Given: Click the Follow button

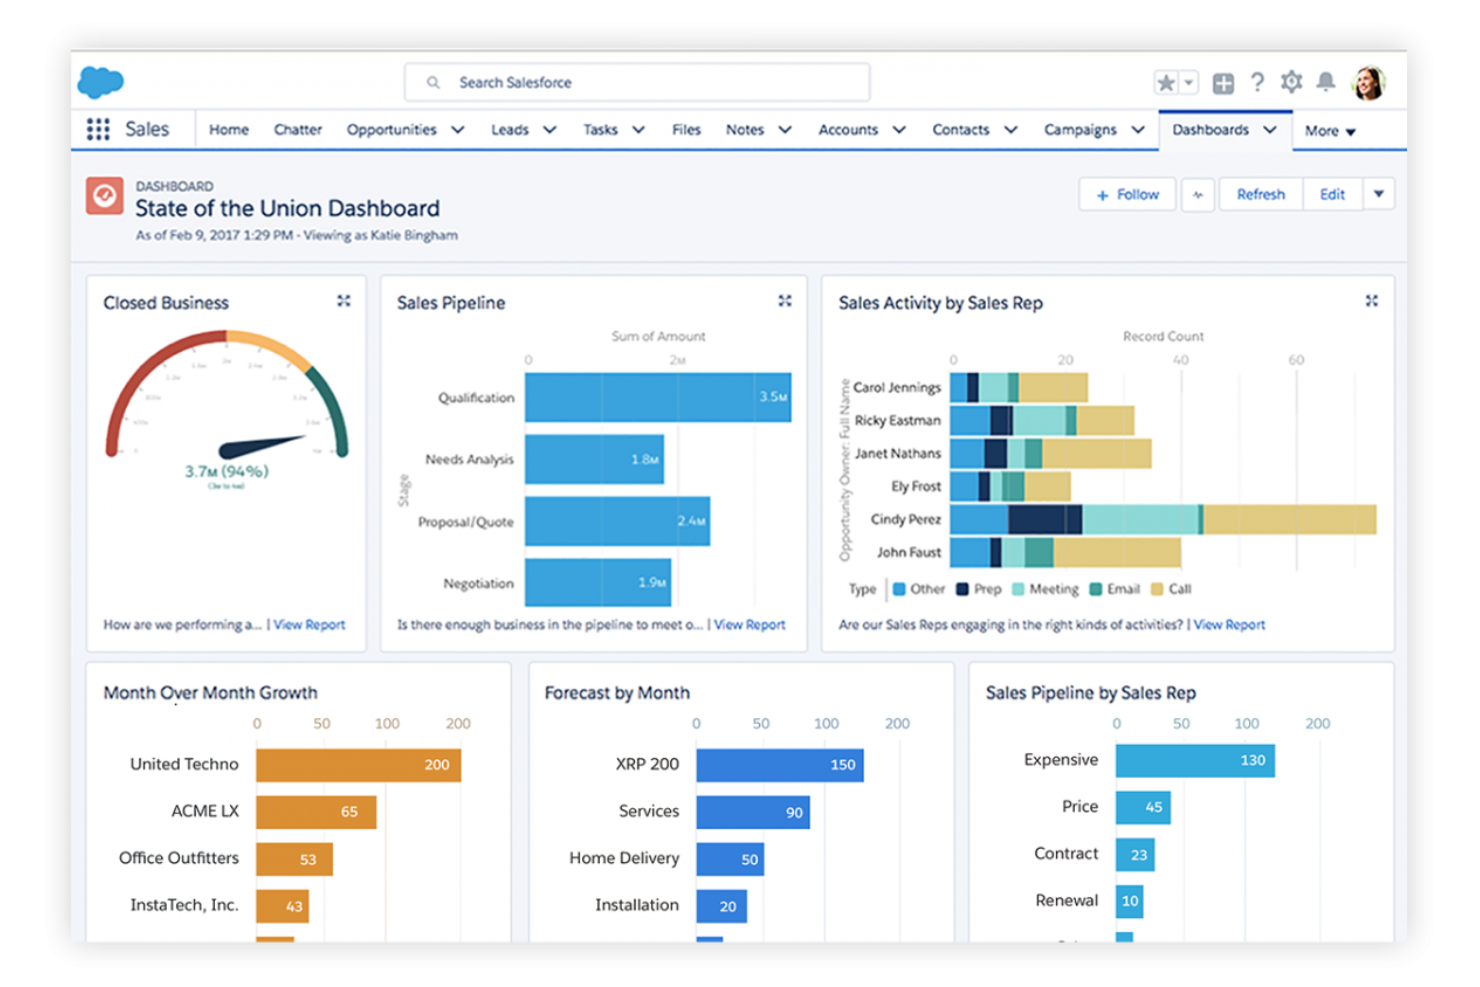Looking at the screenshot, I should (x=1128, y=194).
